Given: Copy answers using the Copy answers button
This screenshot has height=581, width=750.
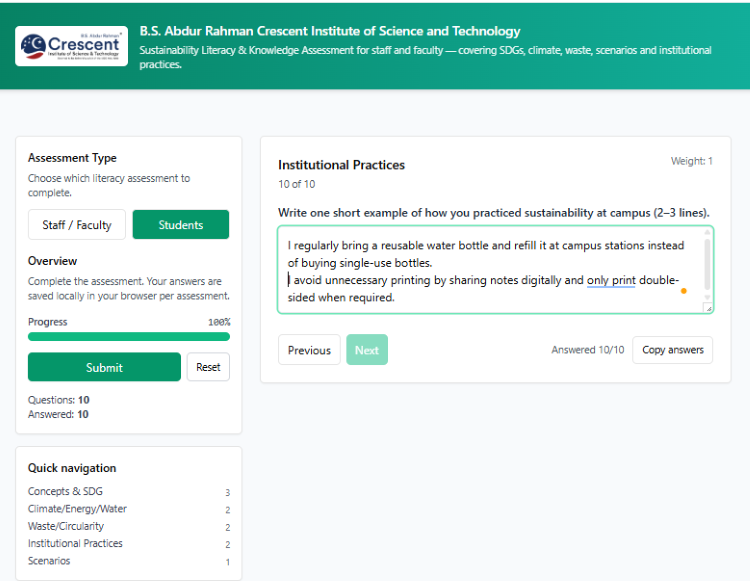Looking at the screenshot, I should (x=672, y=350).
